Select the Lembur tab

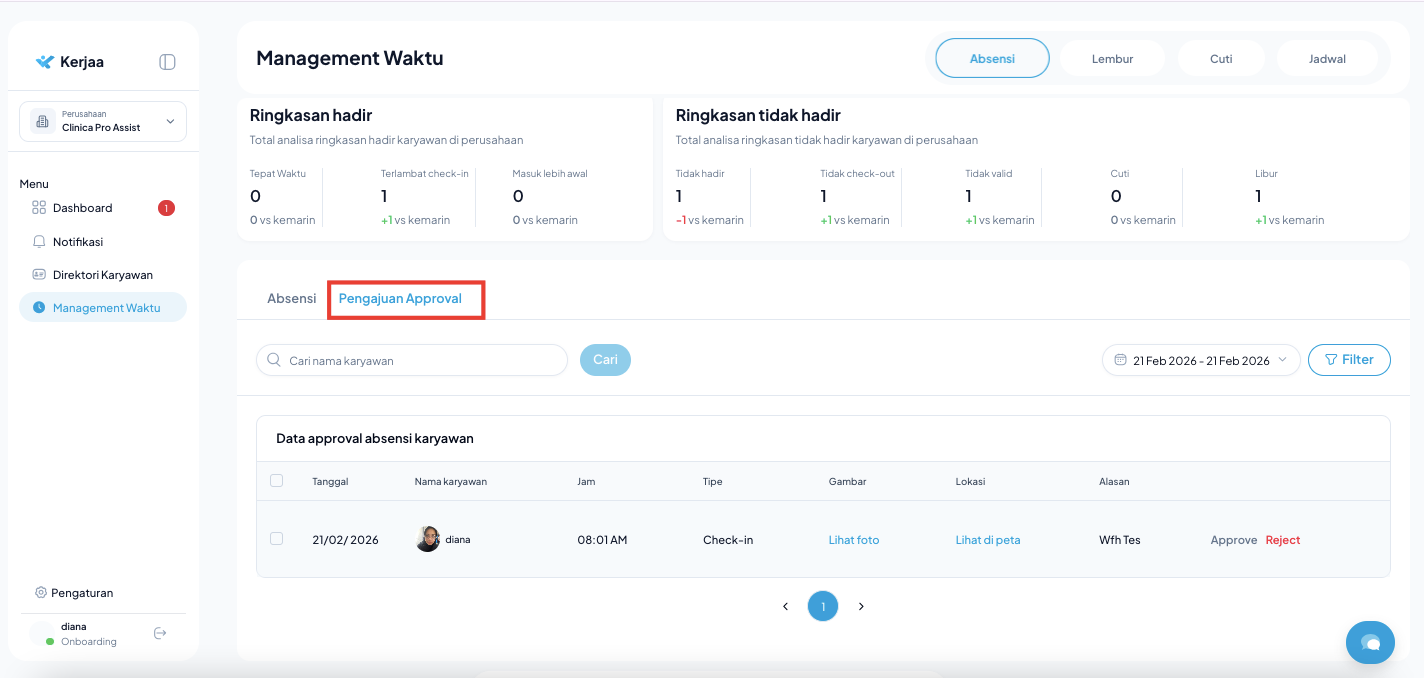point(1112,59)
